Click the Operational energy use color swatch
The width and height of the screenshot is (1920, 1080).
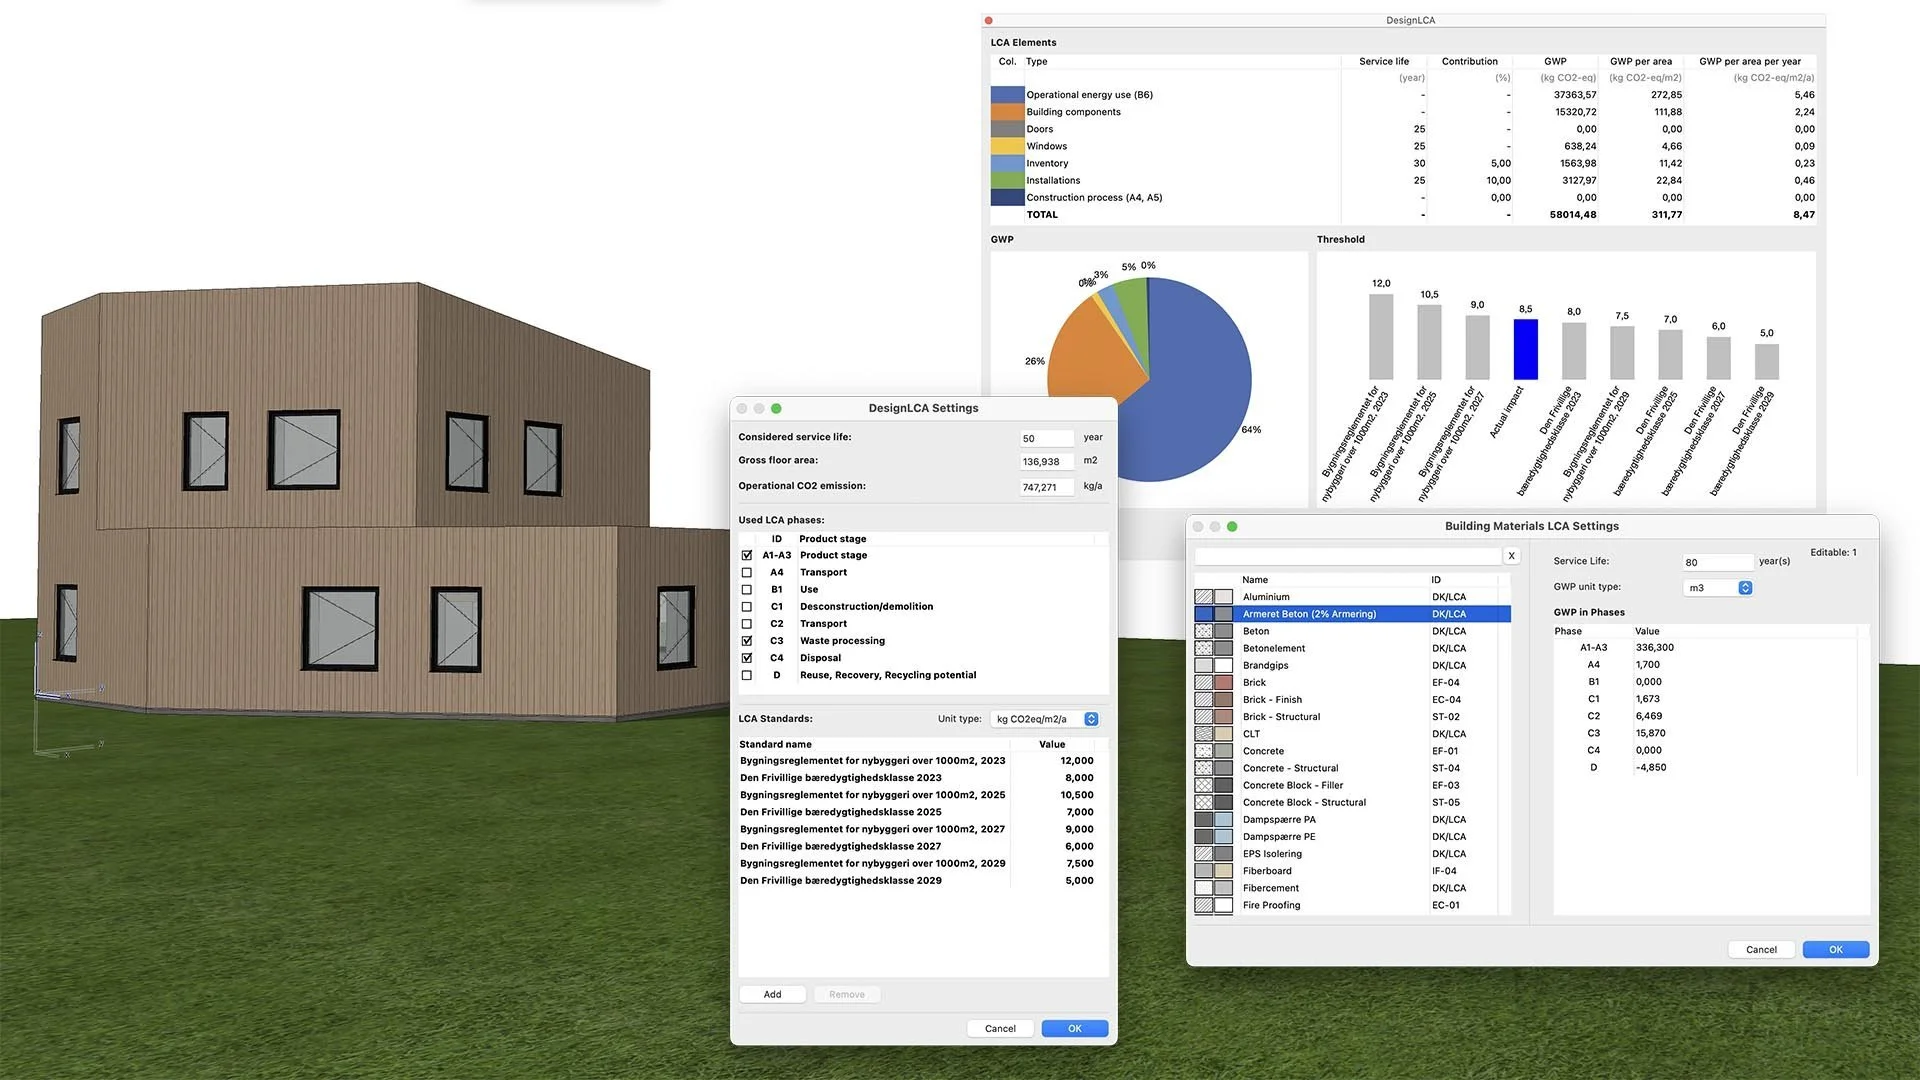[1006, 95]
